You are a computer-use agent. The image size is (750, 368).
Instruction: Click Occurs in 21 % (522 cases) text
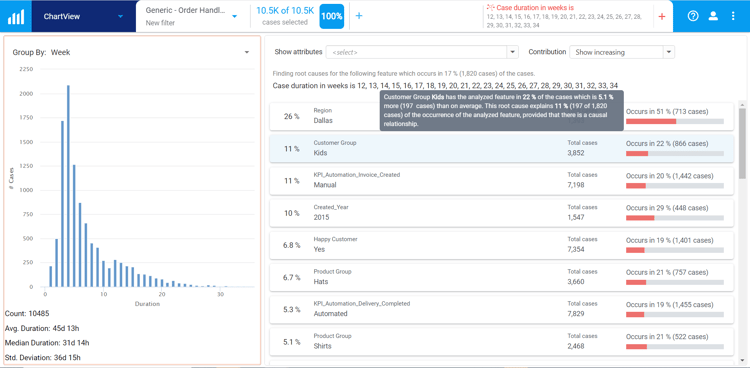click(x=666, y=337)
